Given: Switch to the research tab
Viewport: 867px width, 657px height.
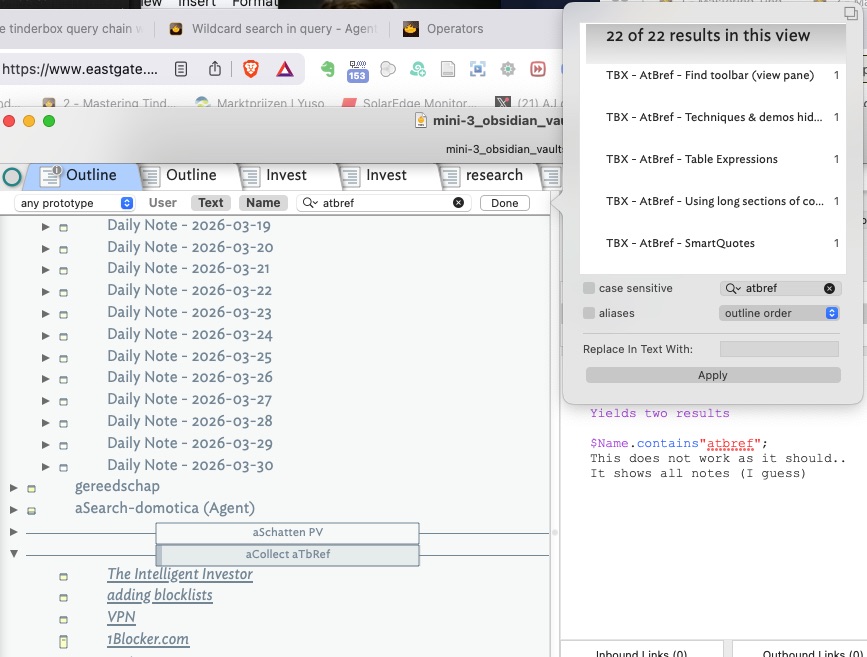Looking at the screenshot, I should 493,176.
